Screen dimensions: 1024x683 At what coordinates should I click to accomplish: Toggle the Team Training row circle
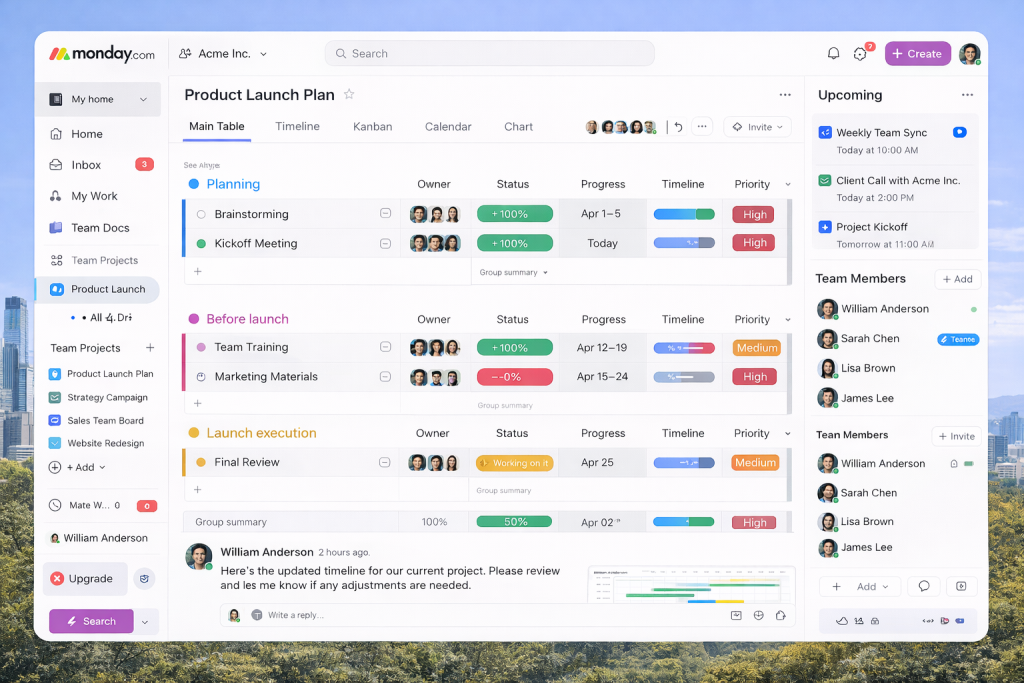coord(201,347)
